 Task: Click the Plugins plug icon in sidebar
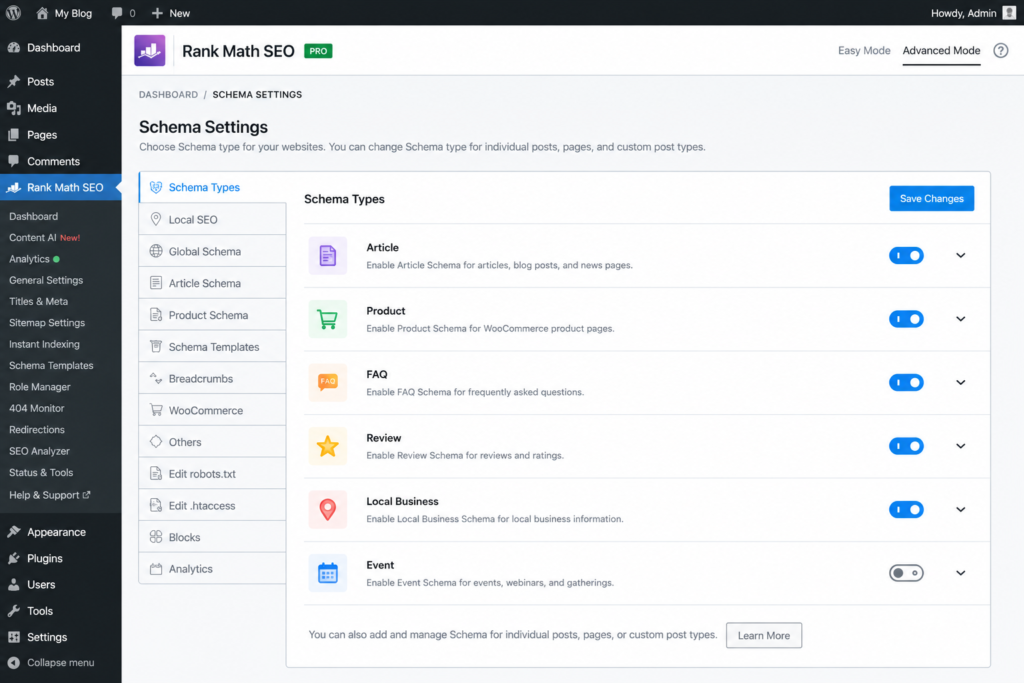14,558
